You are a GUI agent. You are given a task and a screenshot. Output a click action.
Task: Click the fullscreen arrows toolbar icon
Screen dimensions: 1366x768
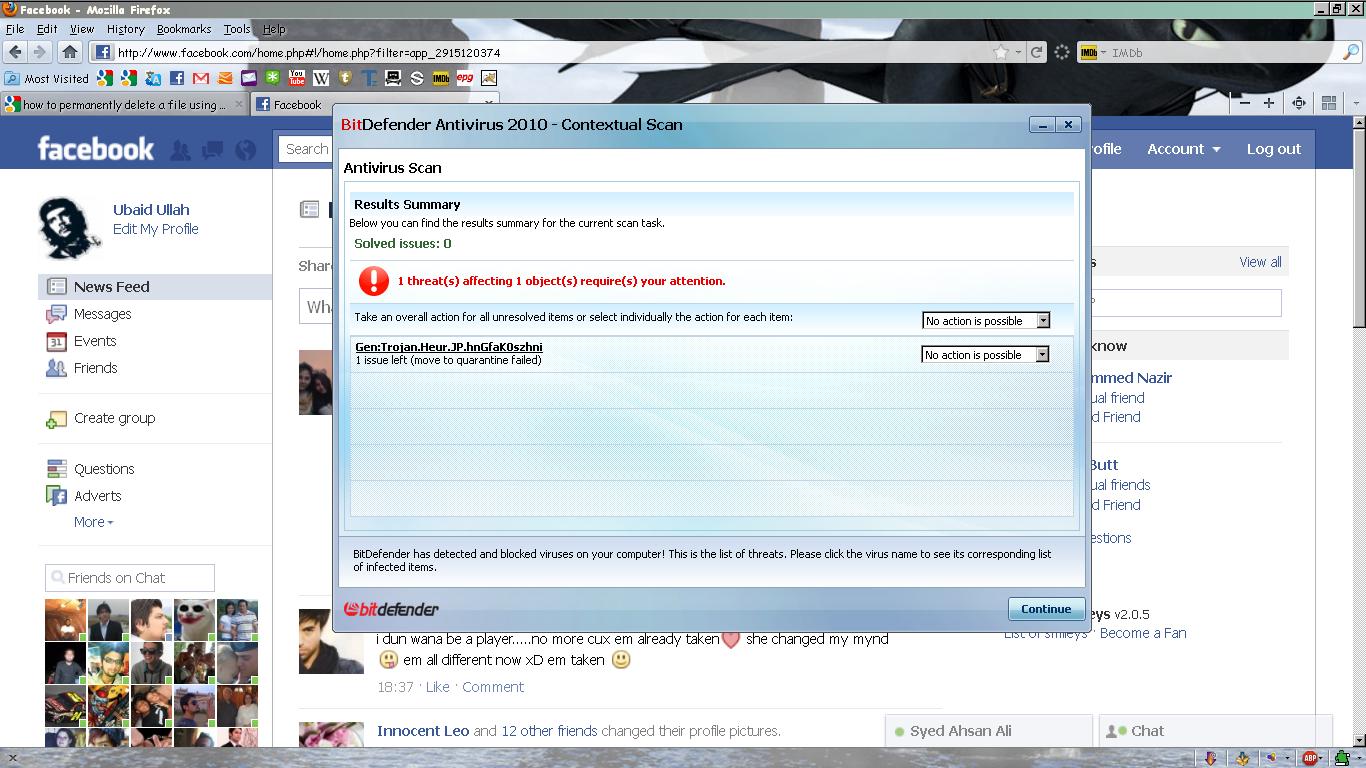click(x=1299, y=103)
